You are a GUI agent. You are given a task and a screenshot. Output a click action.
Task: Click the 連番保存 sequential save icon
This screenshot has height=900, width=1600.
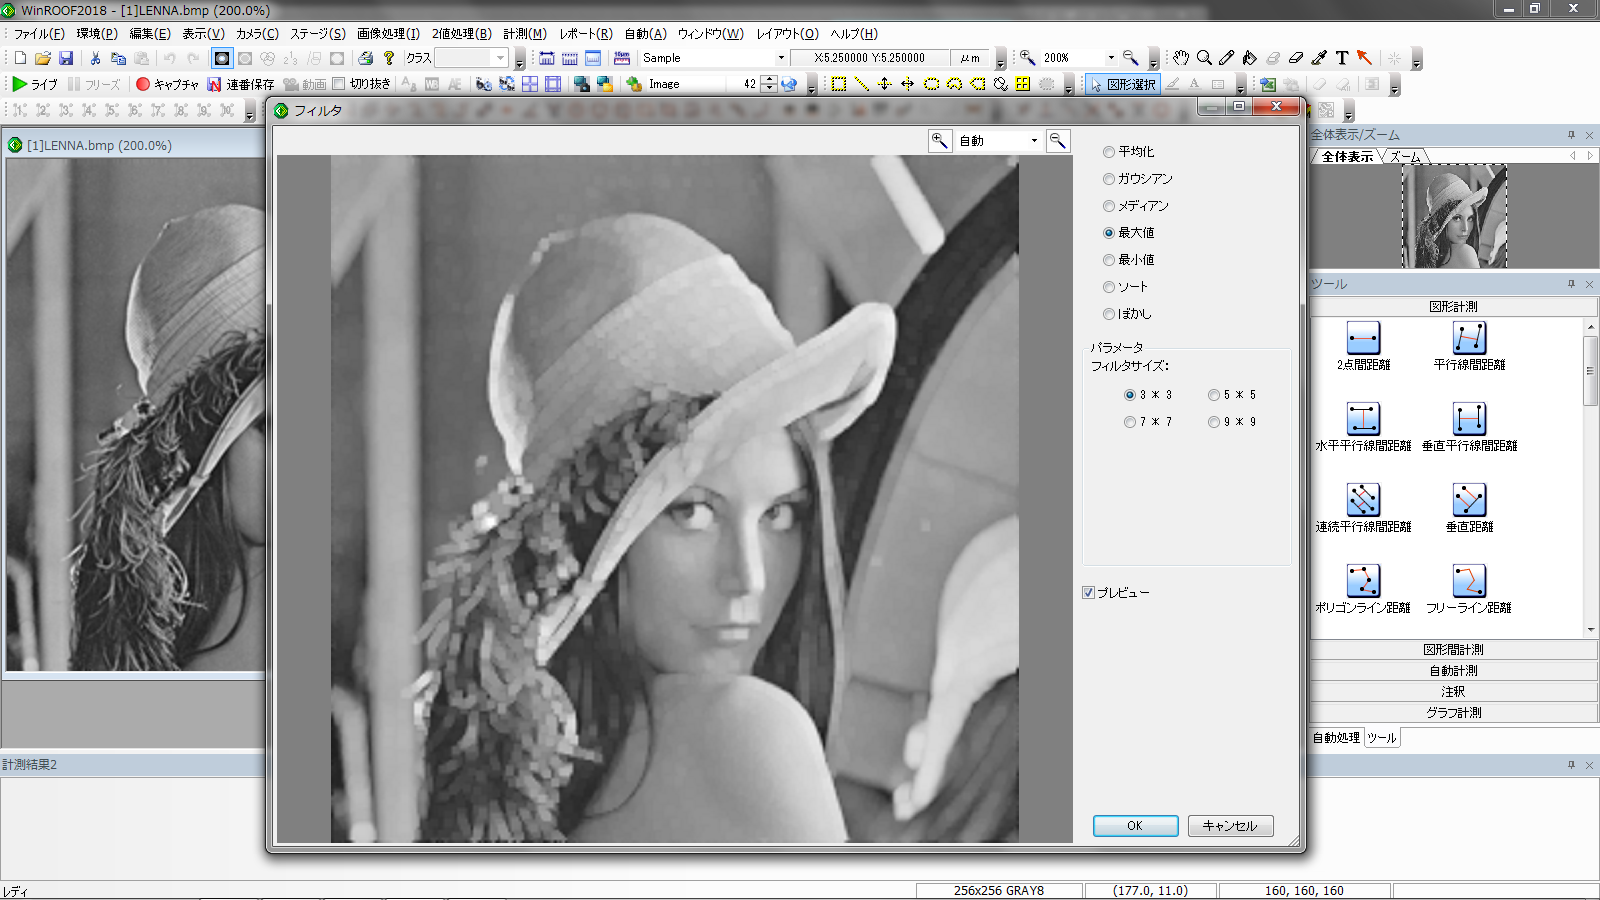pos(240,84)
